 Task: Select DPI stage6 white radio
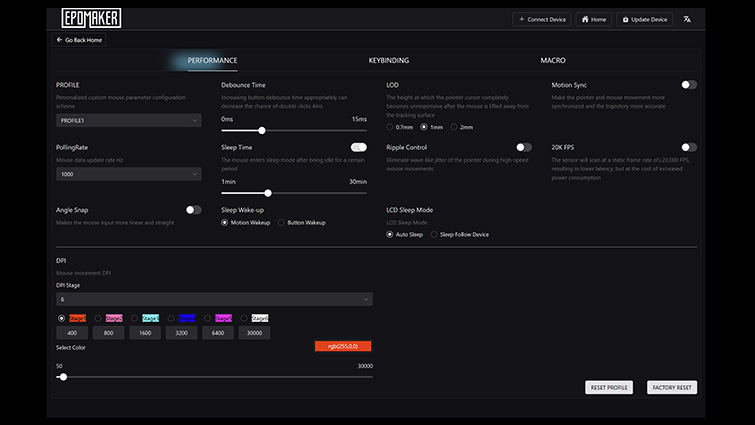point(244,318)
